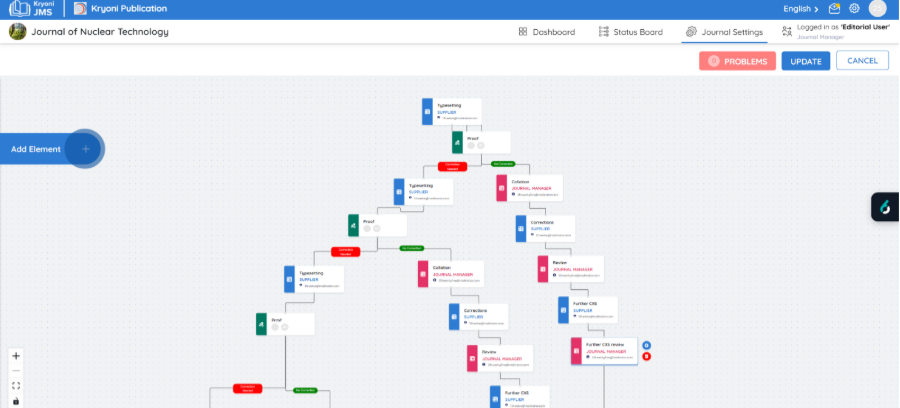The height and width of the screenshot is (408, 900).
Task: Zoom in on the workflow canvas
Action: [16, 356]
